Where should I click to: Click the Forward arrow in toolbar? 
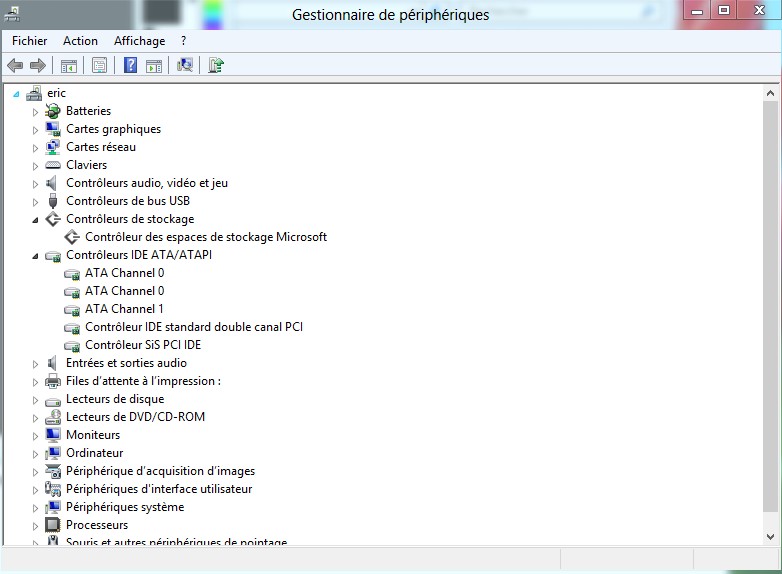[38, 66]
